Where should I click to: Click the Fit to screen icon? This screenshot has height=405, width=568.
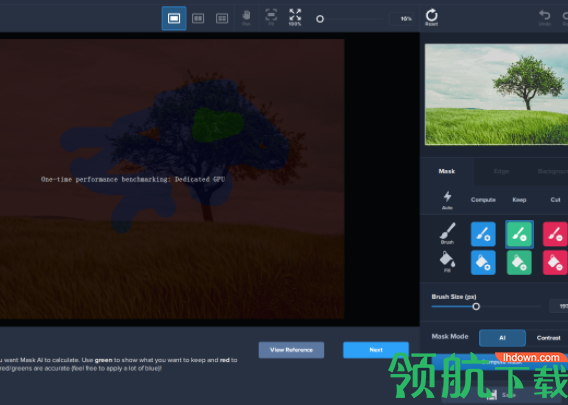[x=271, y=17]
